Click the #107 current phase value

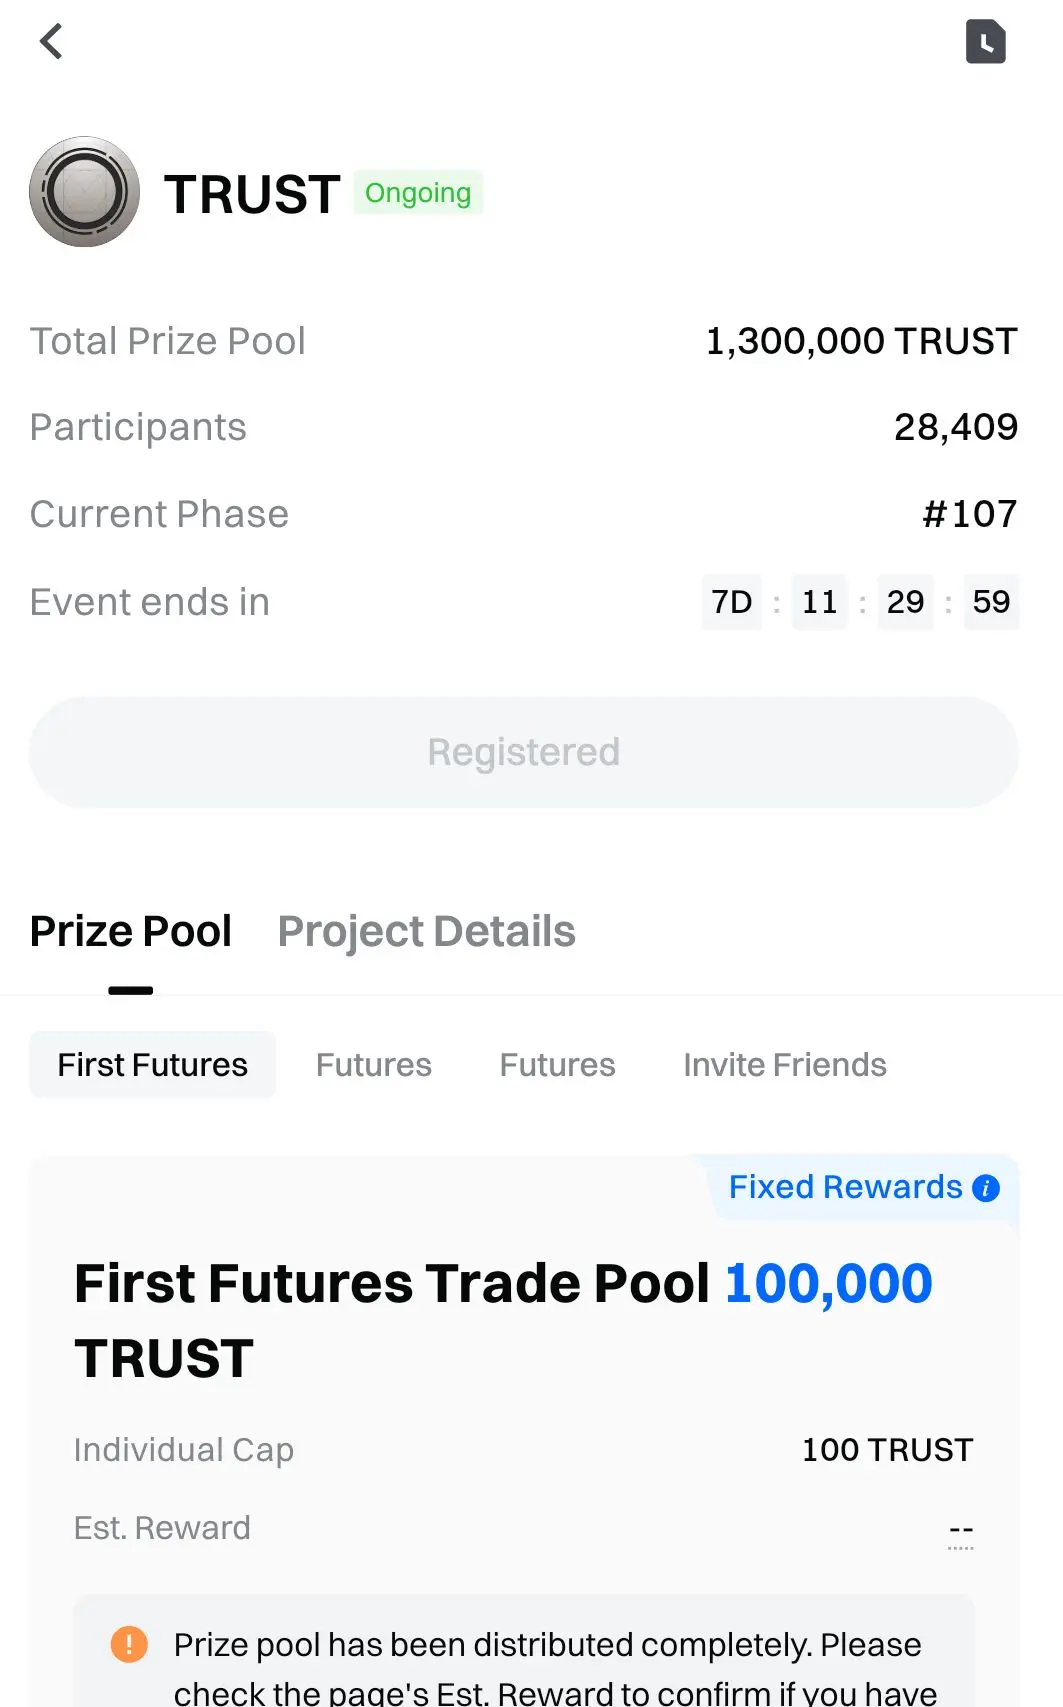click(x=970, y=514)
